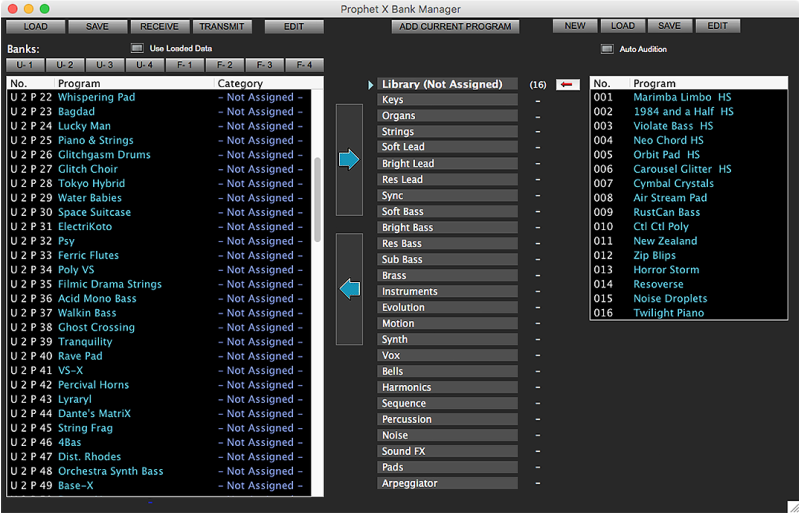Select the Sub Bass category
The image size is (800, 513).
tap(447, 260)
